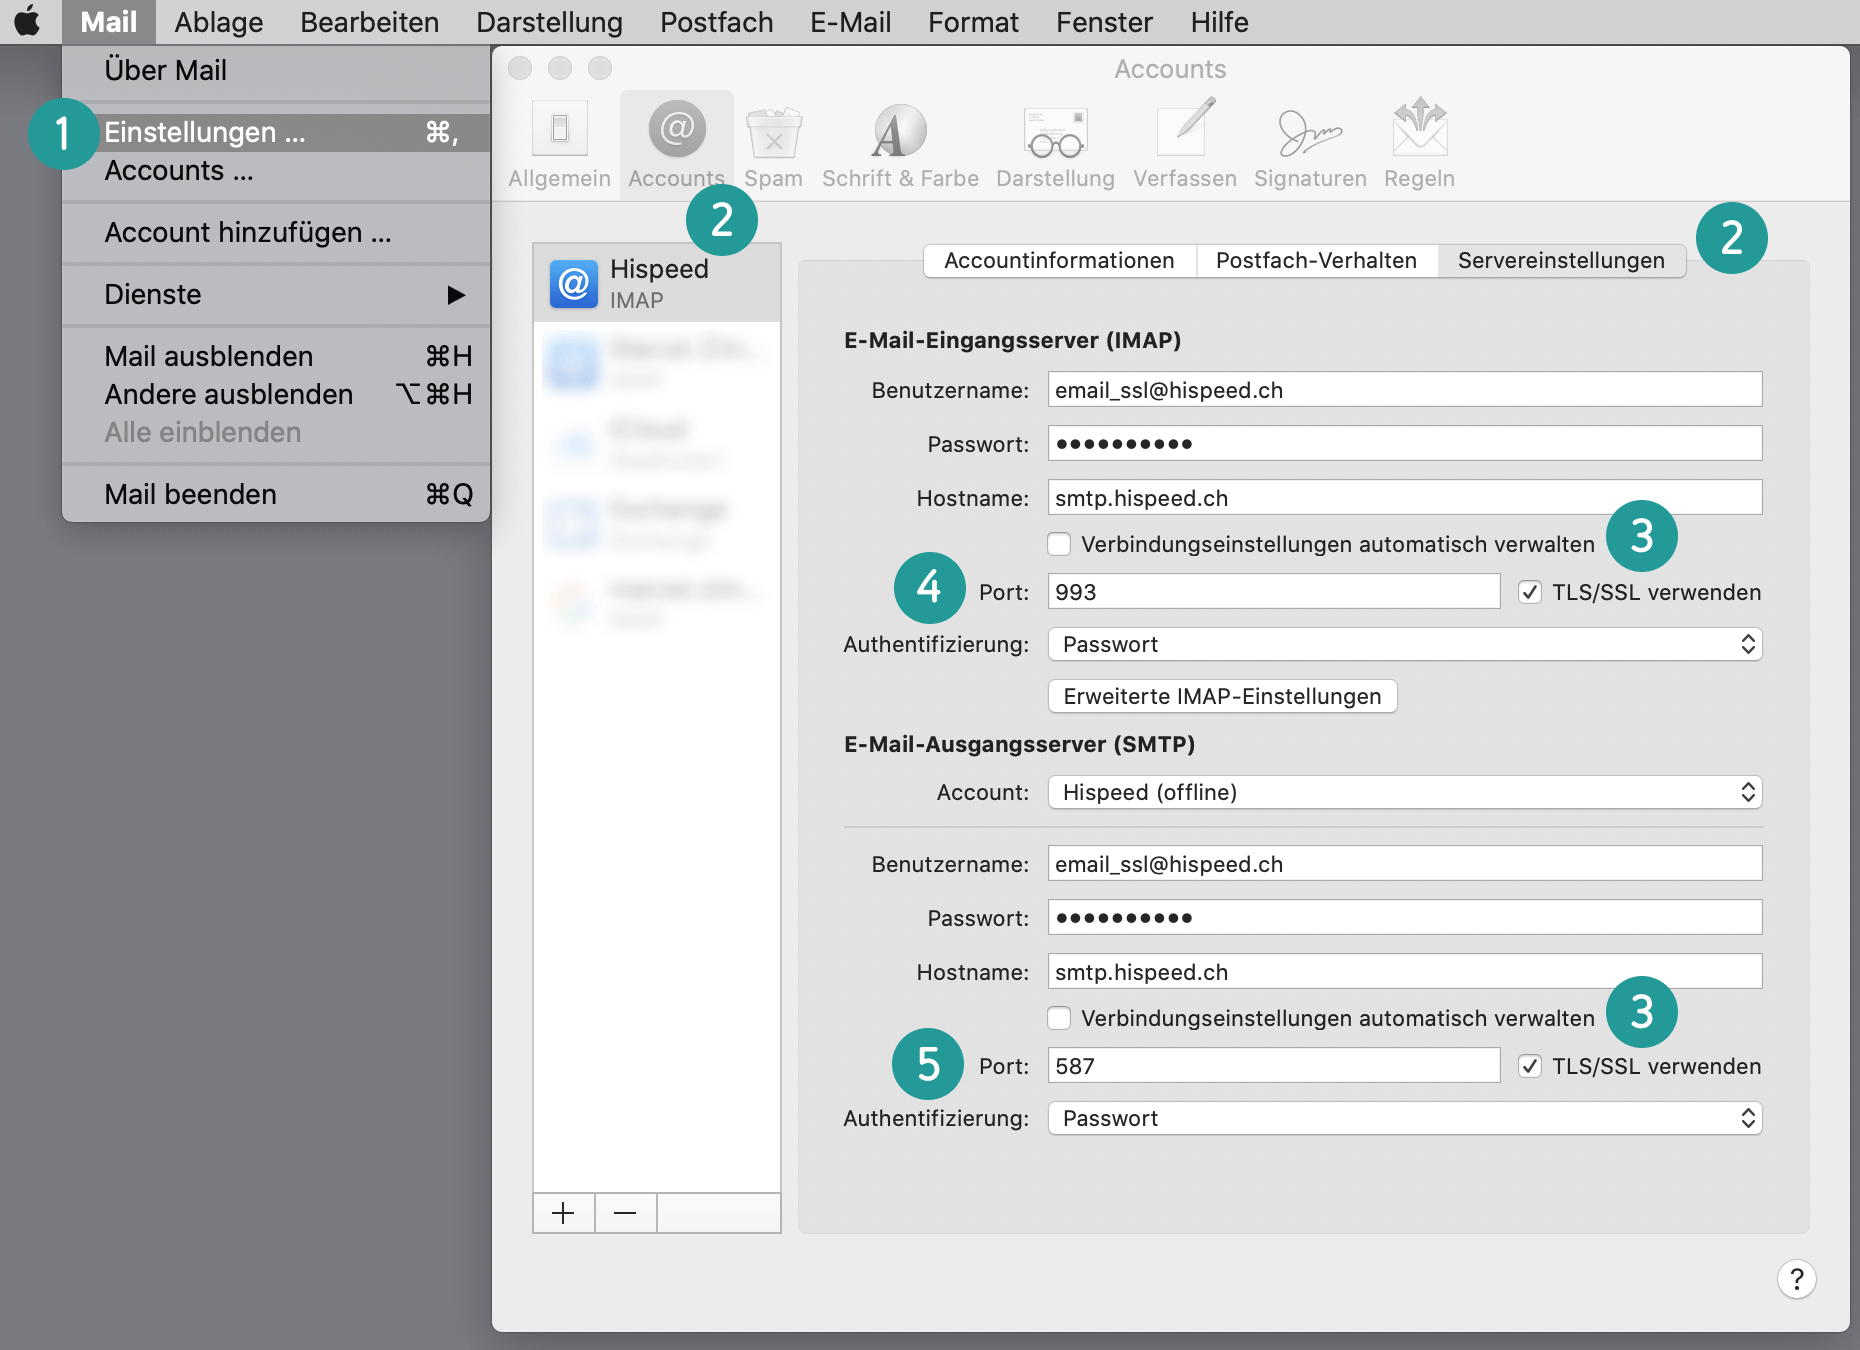The image size is (1860, 1350).
Task: Toggle IMAP TLS/SSL verwenden checkbox
Action: (x=1529, y=592)
